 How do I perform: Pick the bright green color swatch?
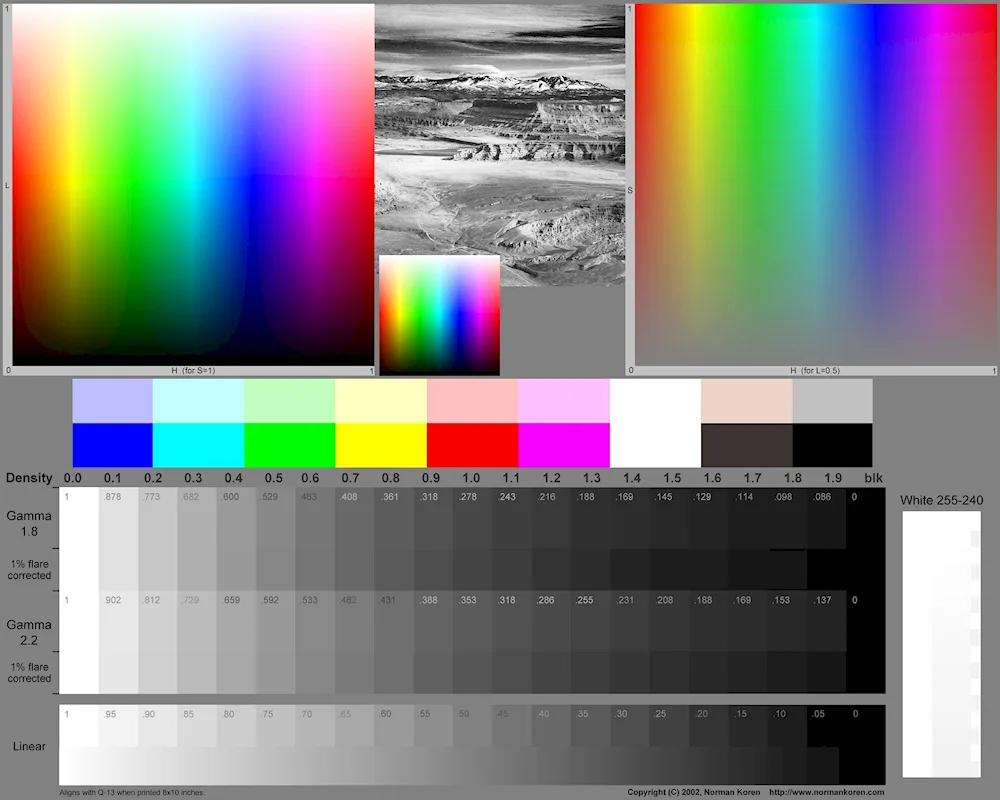click(x=289, y=445)
